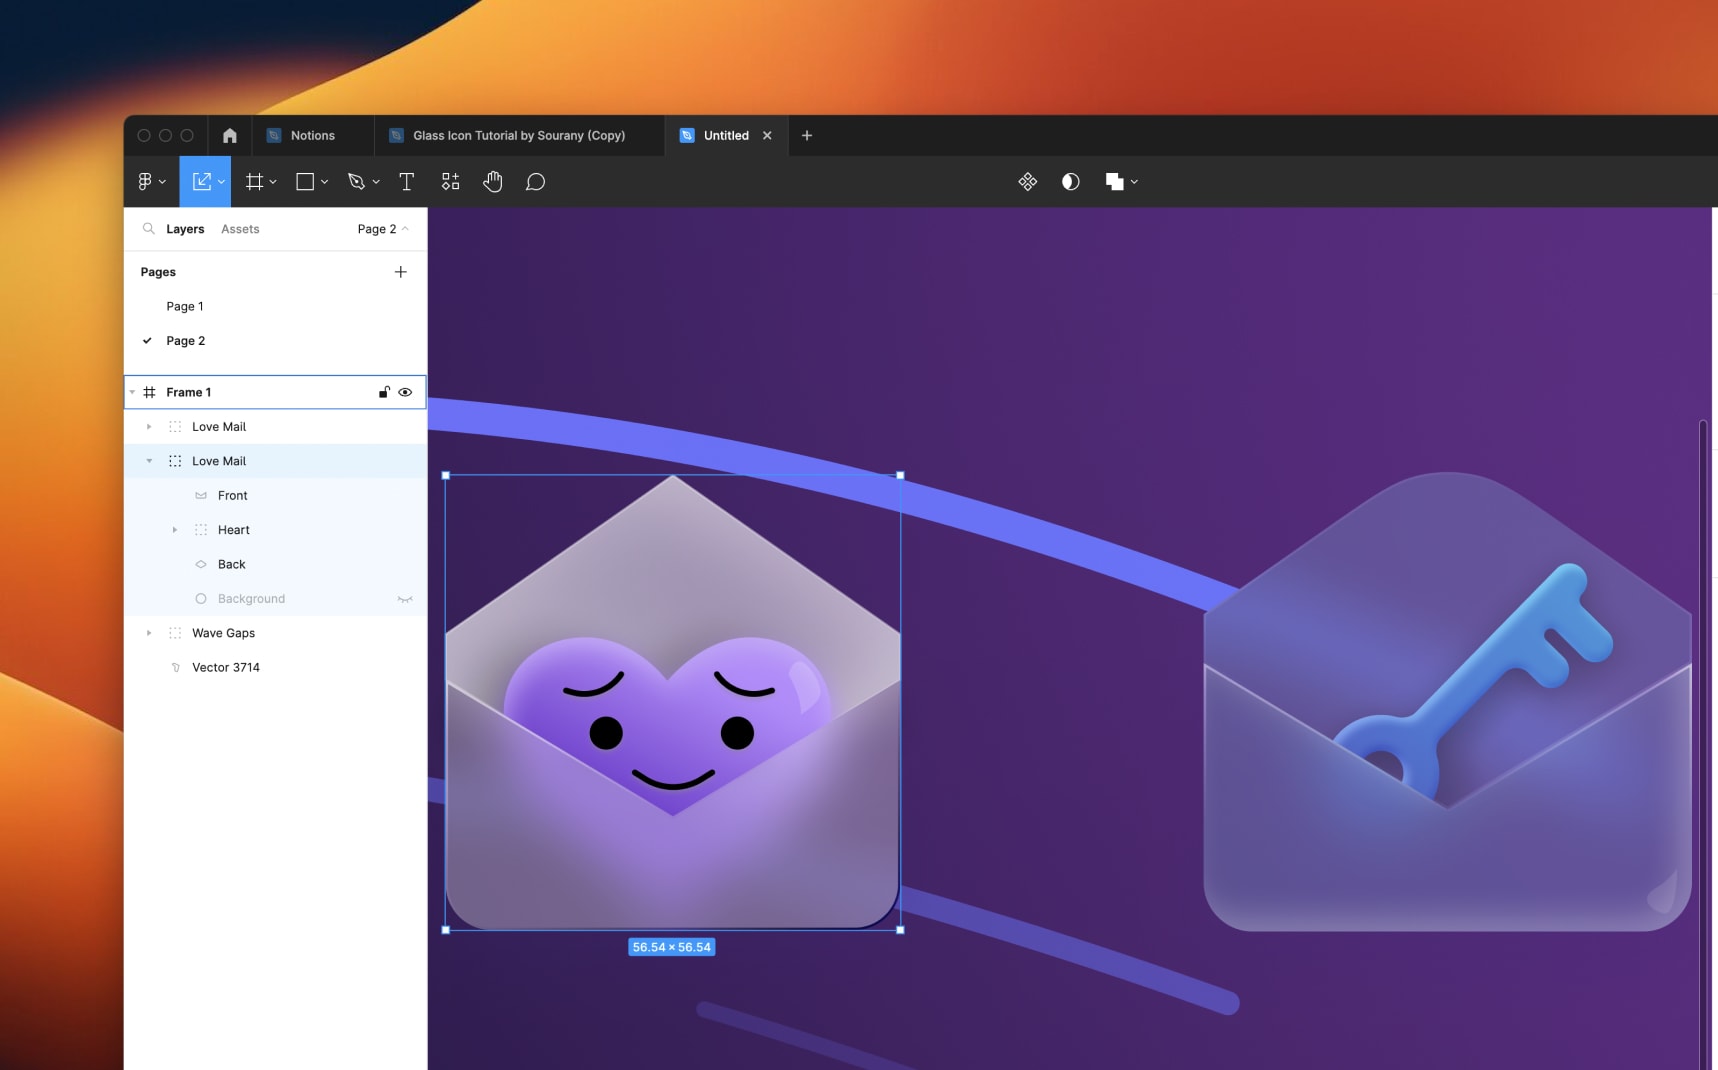Image resolution: width=1718 pixels, height=1070 pixels.
Task: Expand the Heart layer group
Action: tap(175, 529)
